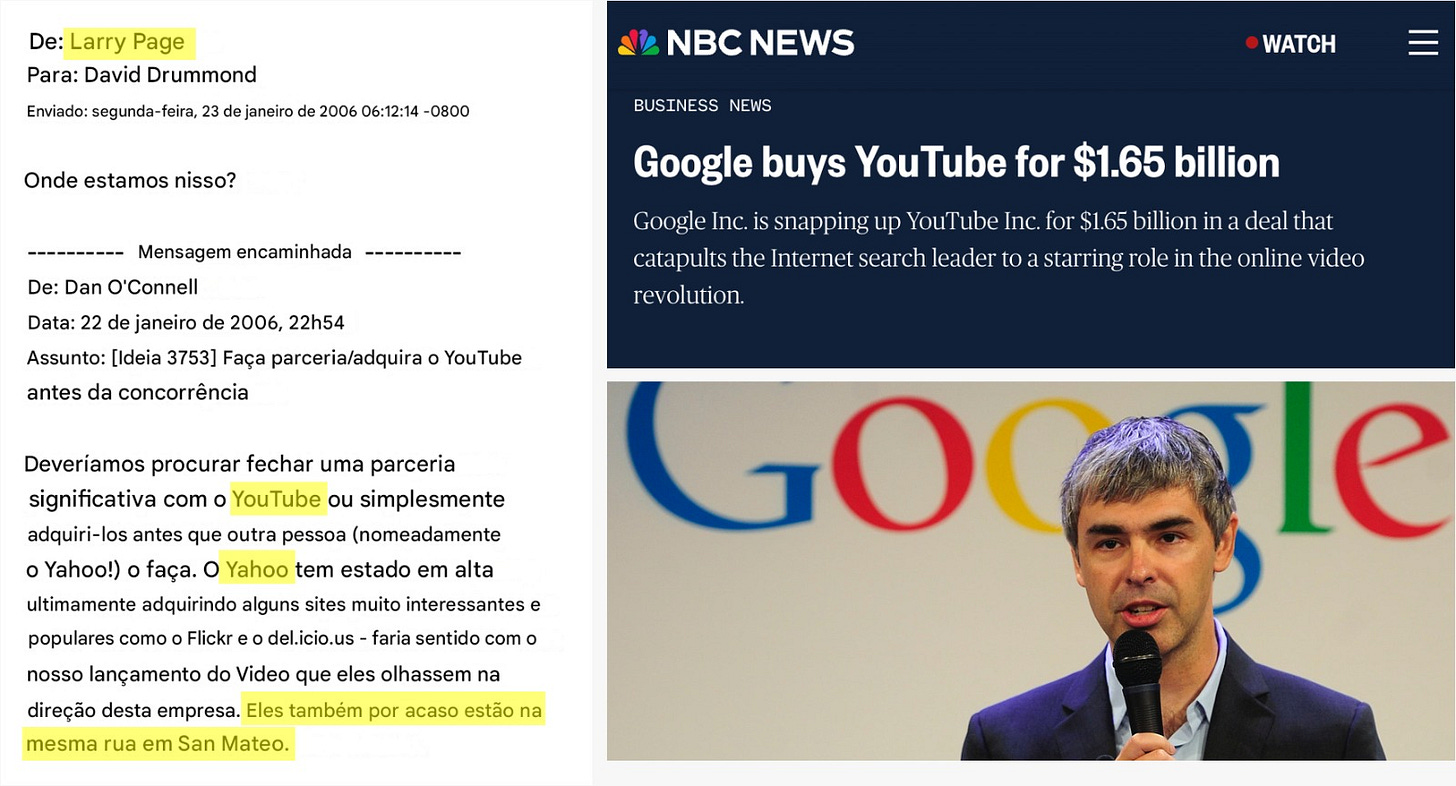Screen dimensions: 1456x786
Task: Click the Enviado date line
Action: click(x=248, y=111)
